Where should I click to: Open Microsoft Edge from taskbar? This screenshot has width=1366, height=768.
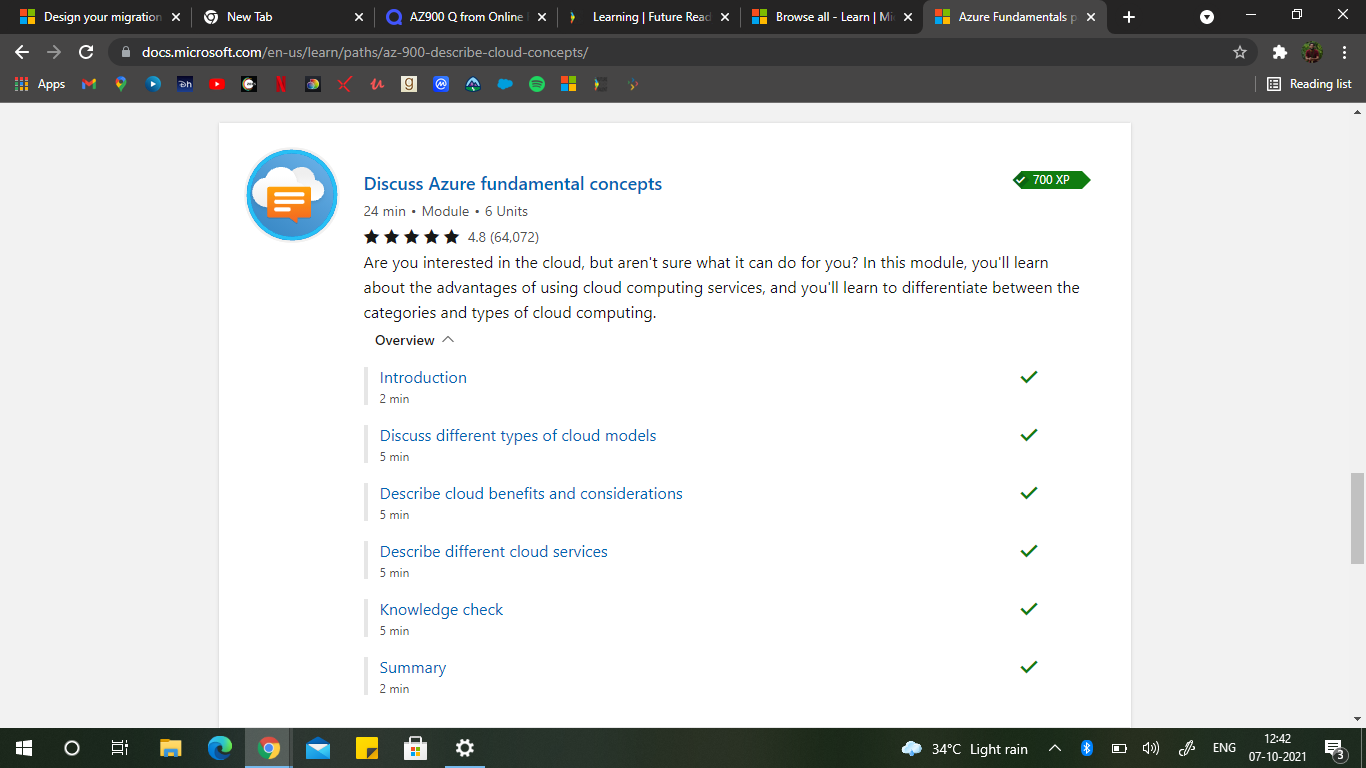(x=220, y=748)
